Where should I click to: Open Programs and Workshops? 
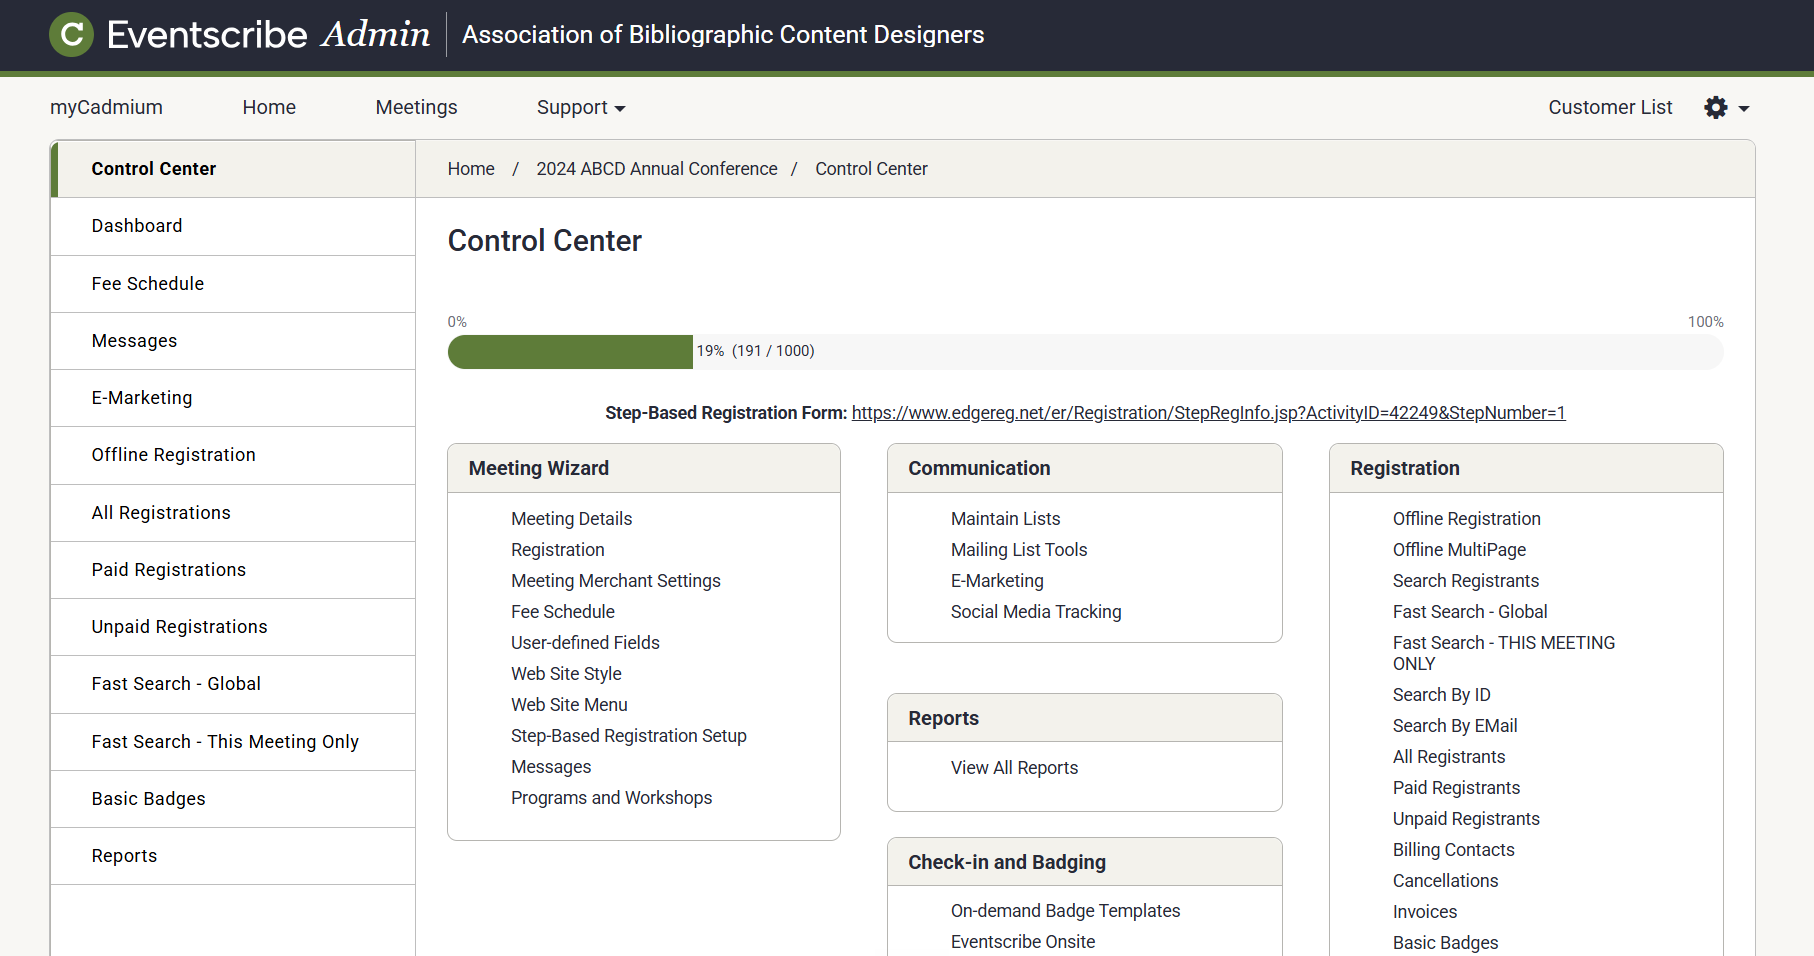[612, 798]
